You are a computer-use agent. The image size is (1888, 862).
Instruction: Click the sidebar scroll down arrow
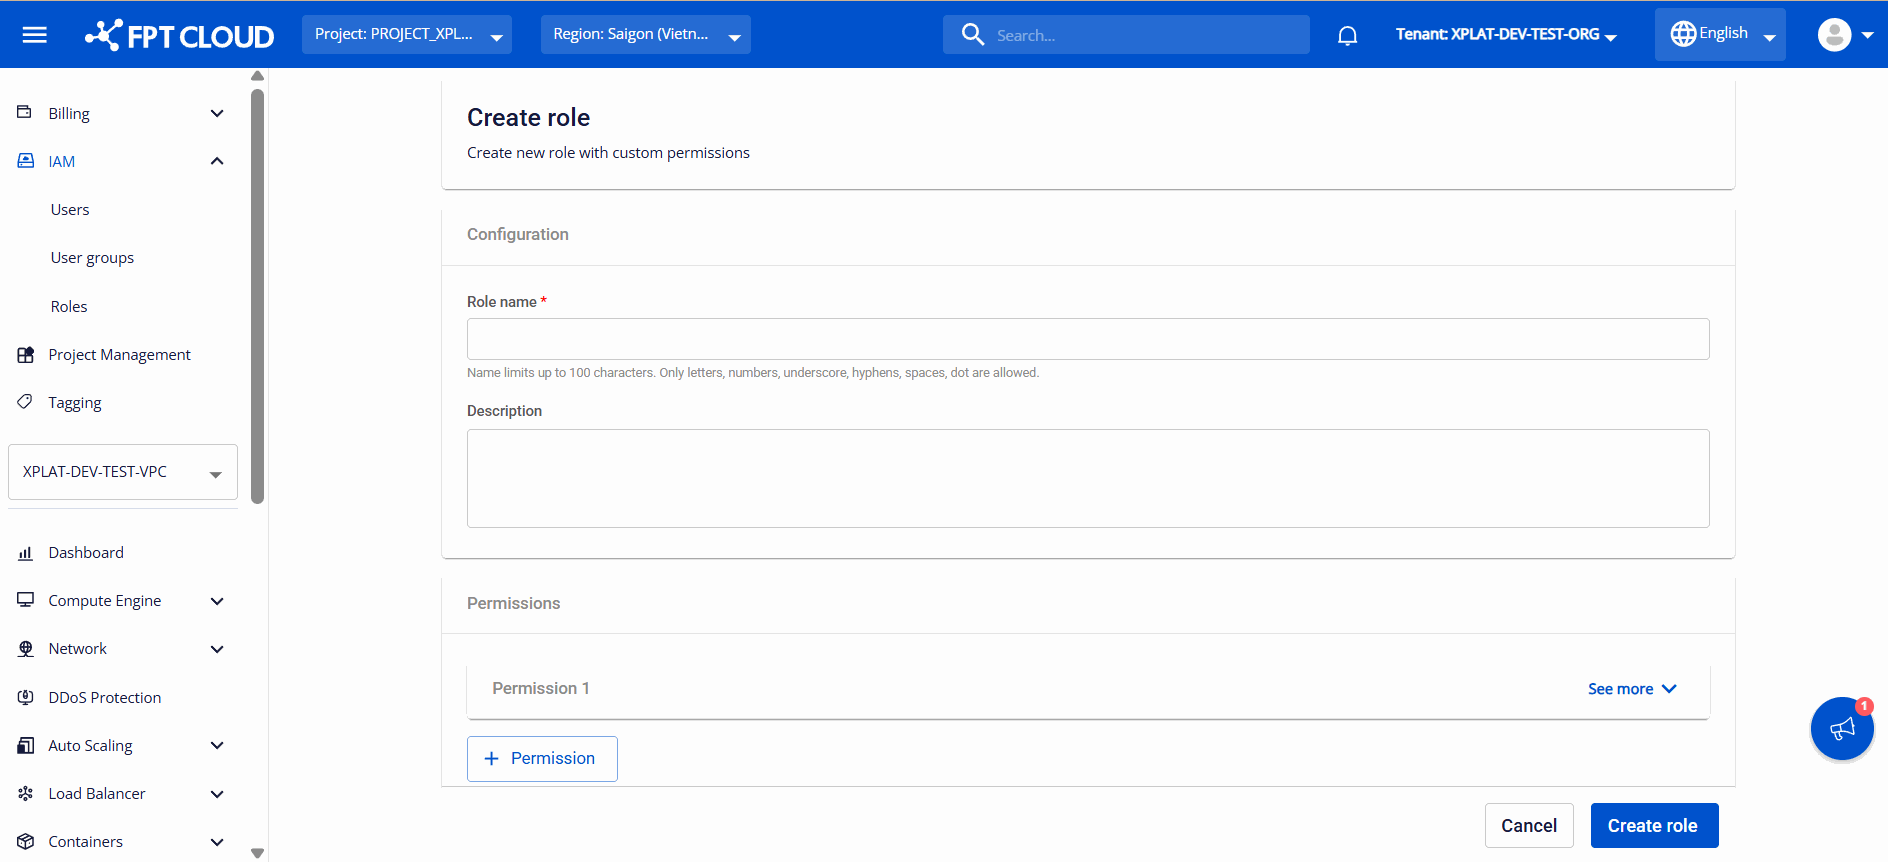257,853
